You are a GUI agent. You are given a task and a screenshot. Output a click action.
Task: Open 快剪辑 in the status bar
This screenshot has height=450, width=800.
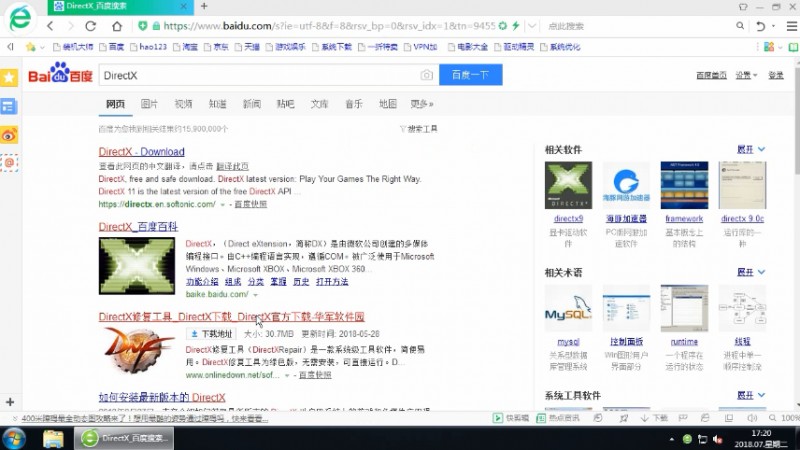[511, 418]
